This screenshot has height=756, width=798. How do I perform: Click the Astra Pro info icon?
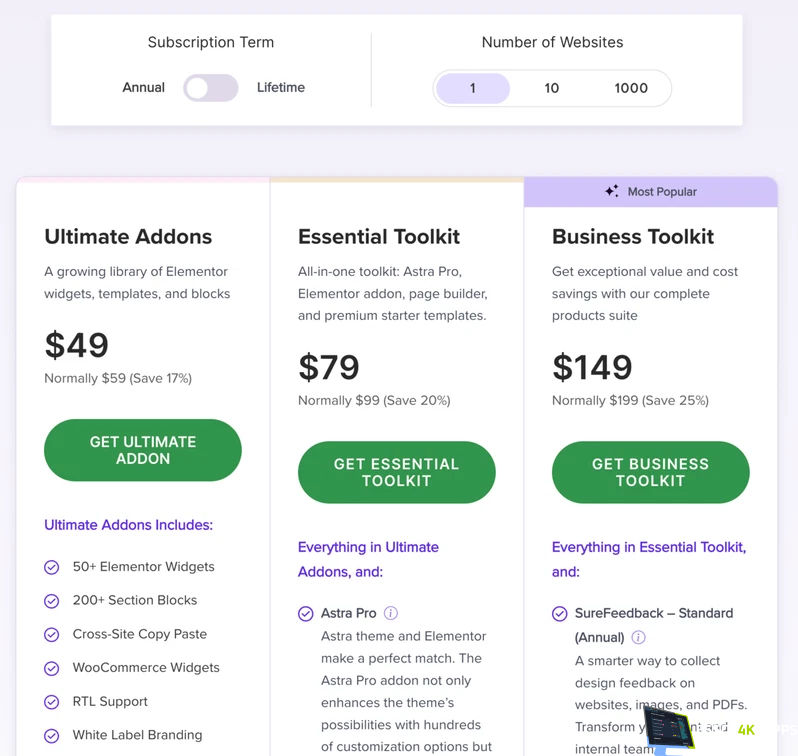point(390,613)
